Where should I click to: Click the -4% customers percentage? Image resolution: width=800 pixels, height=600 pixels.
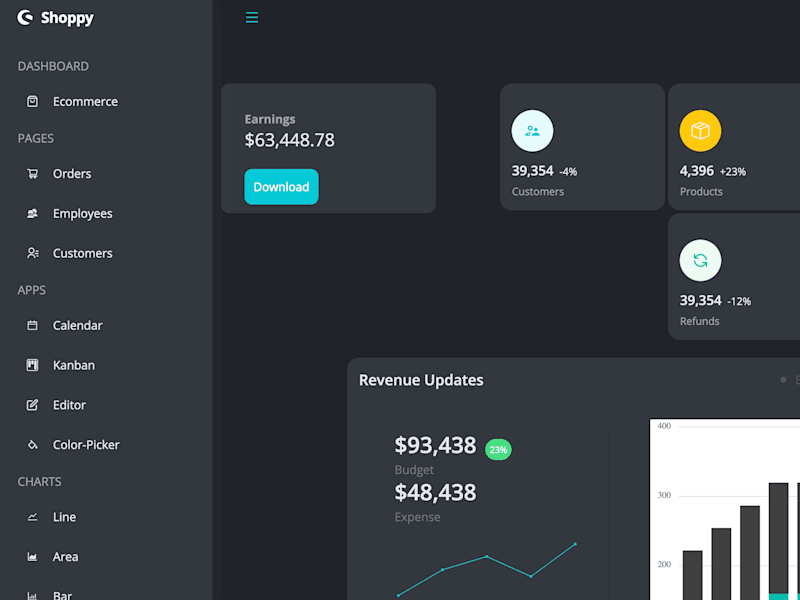pyautogui.click(x=568, y=172)
